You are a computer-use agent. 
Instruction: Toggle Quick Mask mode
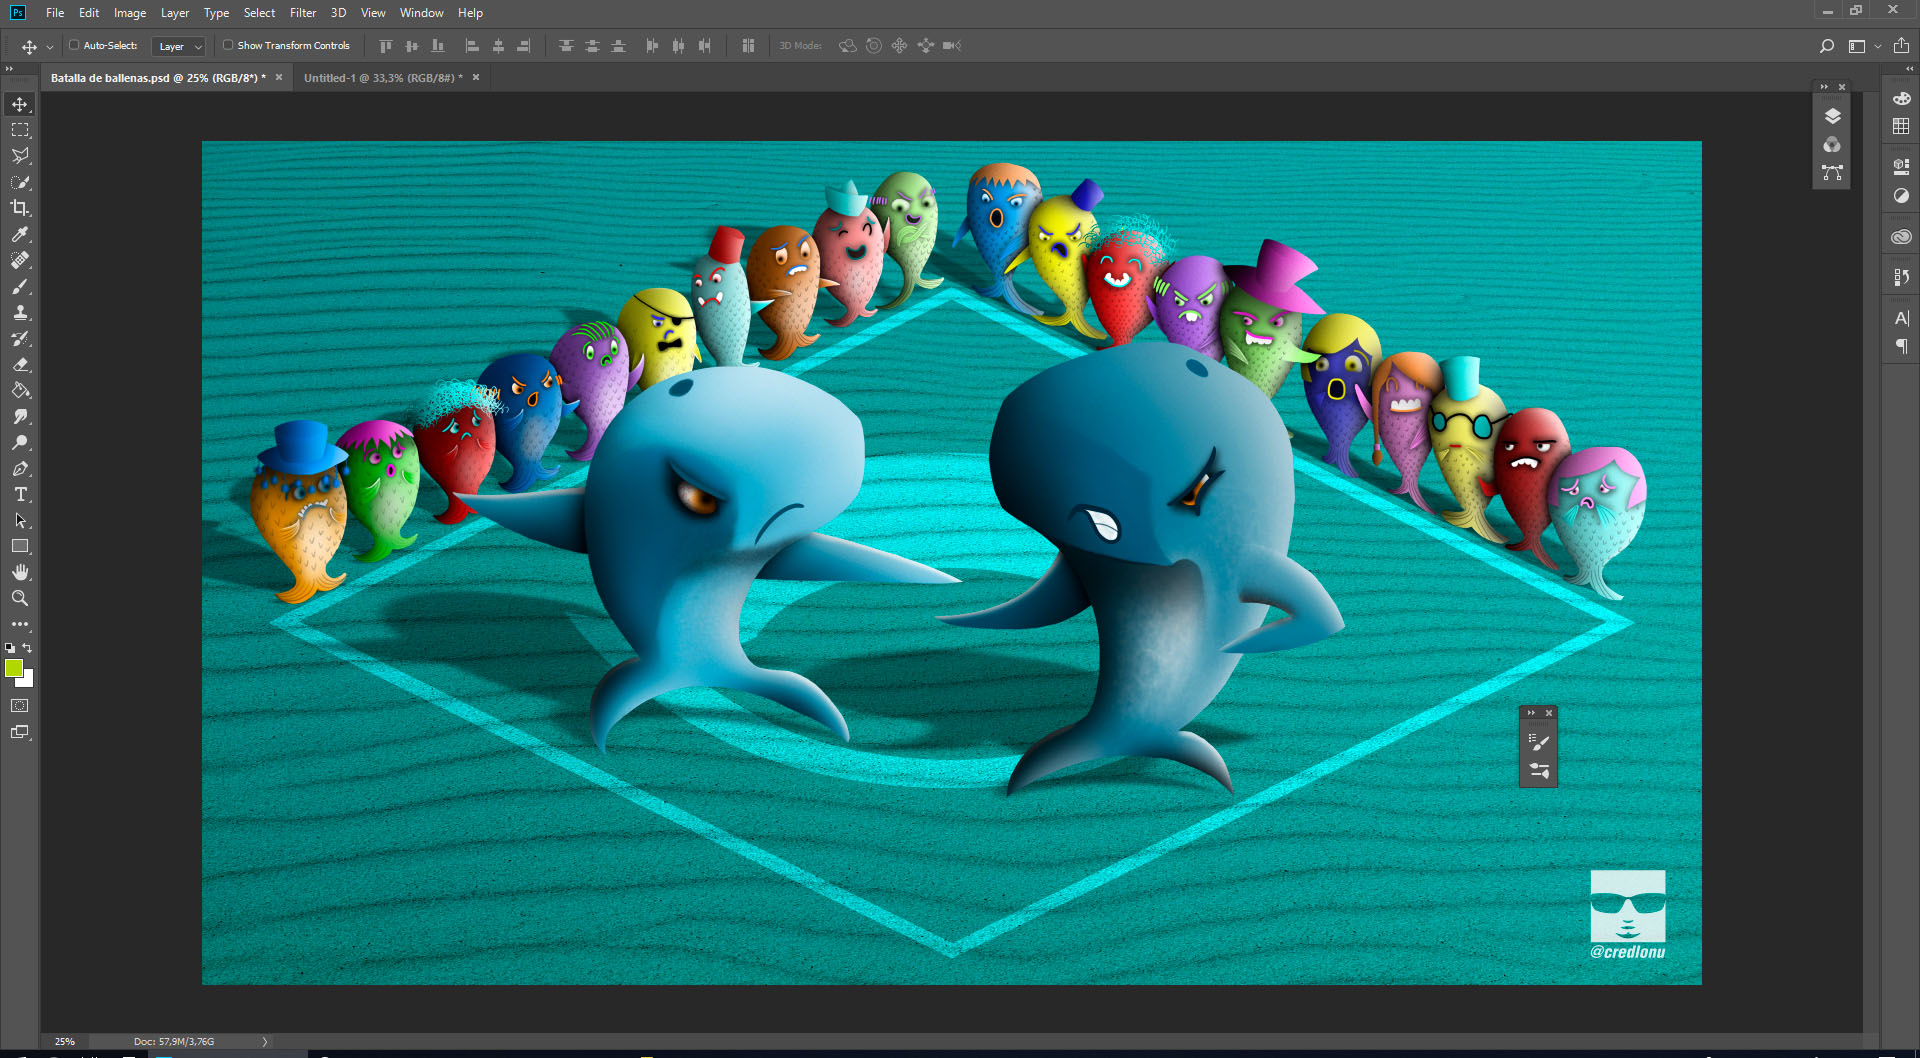[x=20, y=706]
